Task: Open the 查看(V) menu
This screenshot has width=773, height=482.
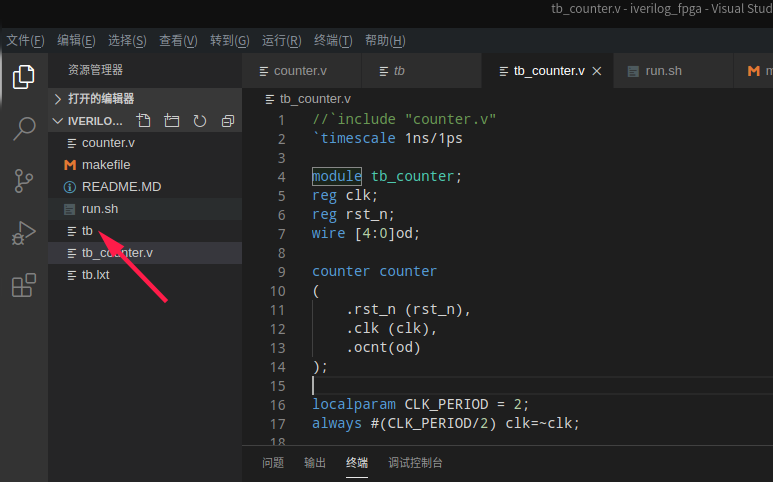Action: tap(178, 40)
